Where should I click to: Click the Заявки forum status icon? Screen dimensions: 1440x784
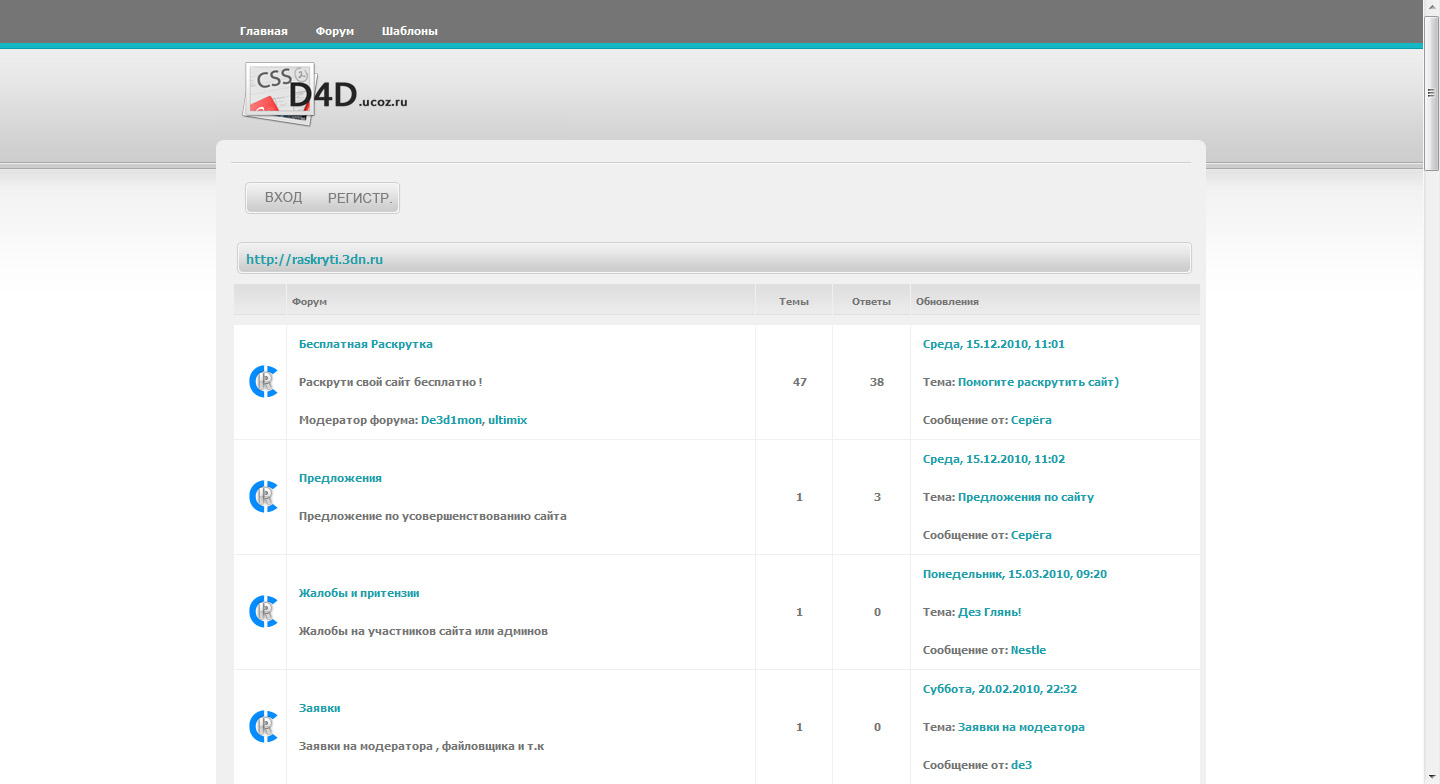pyautogui.click(x=262, y=727)
